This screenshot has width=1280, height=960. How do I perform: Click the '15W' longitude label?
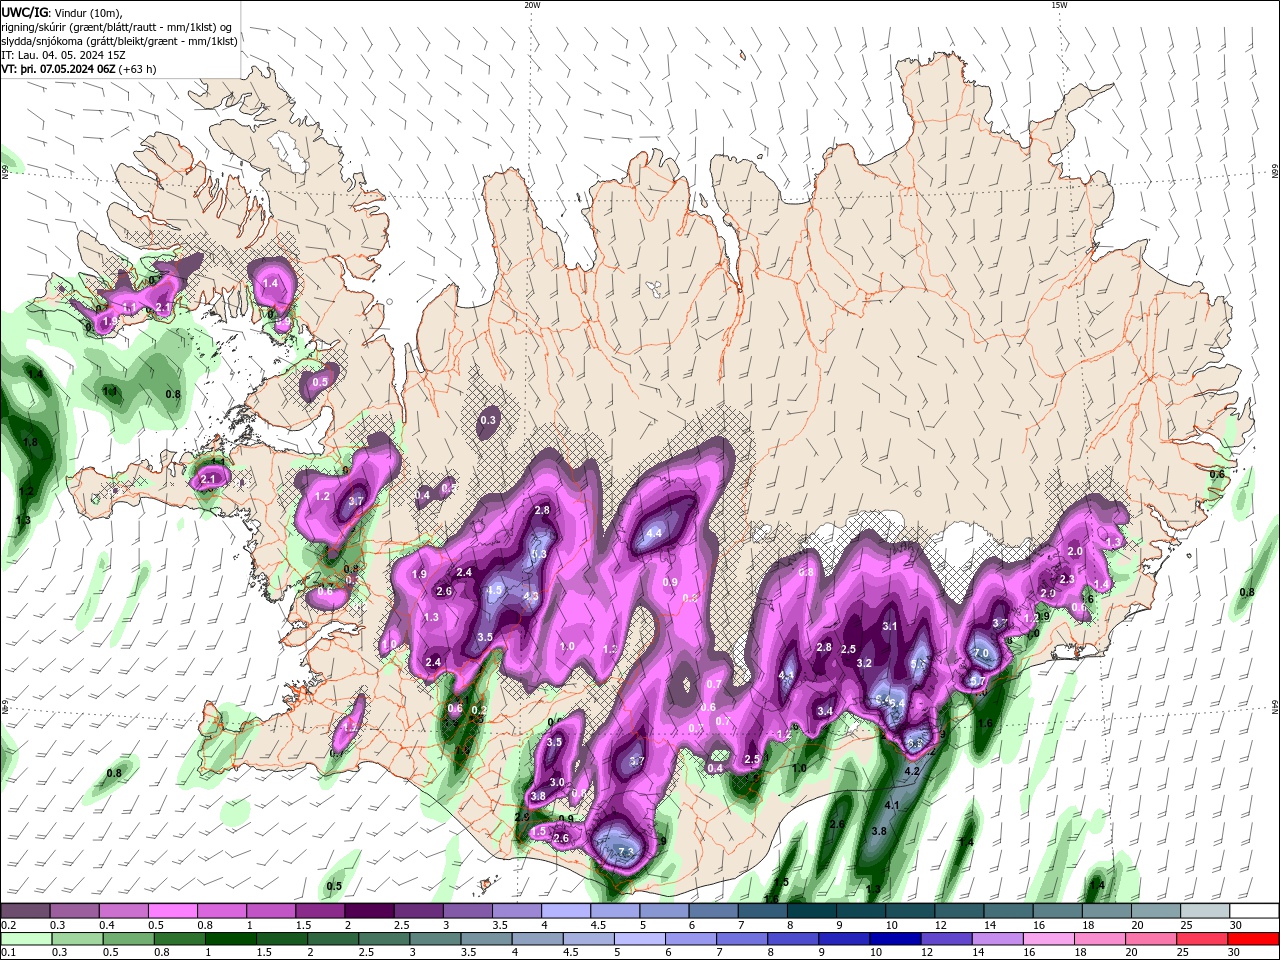pos(1059,5)
